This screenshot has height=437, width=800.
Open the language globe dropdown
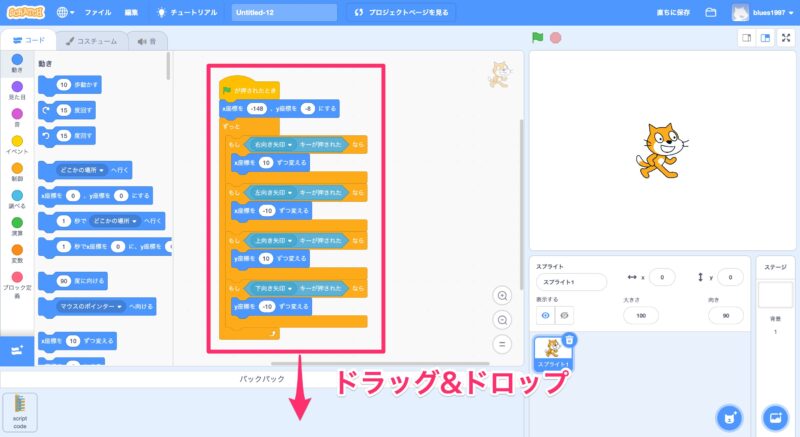(x=66, y=13)
